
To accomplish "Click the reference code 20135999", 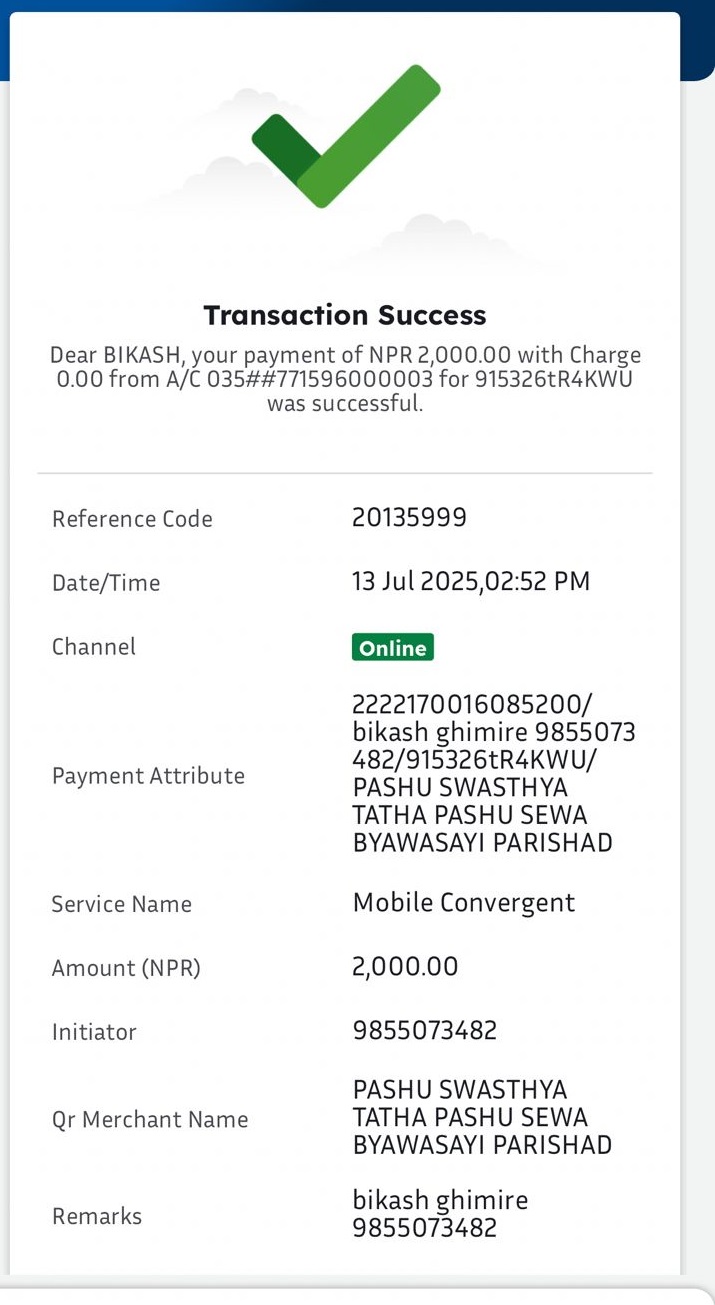I will (x=409, y=517).
